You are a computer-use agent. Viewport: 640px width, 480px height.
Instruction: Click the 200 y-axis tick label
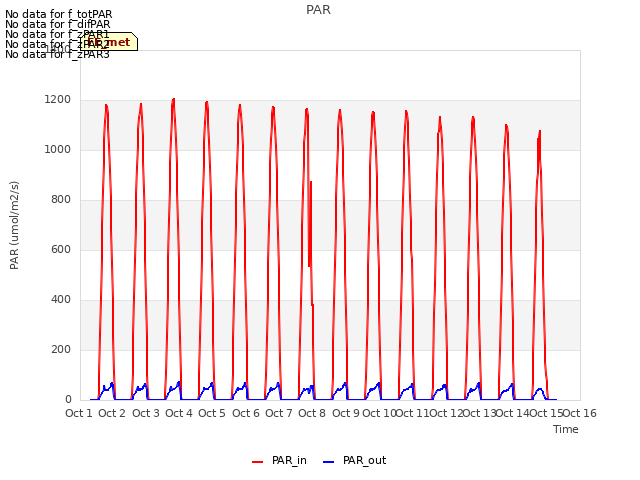pyautogui.click(x=61, y=349)
